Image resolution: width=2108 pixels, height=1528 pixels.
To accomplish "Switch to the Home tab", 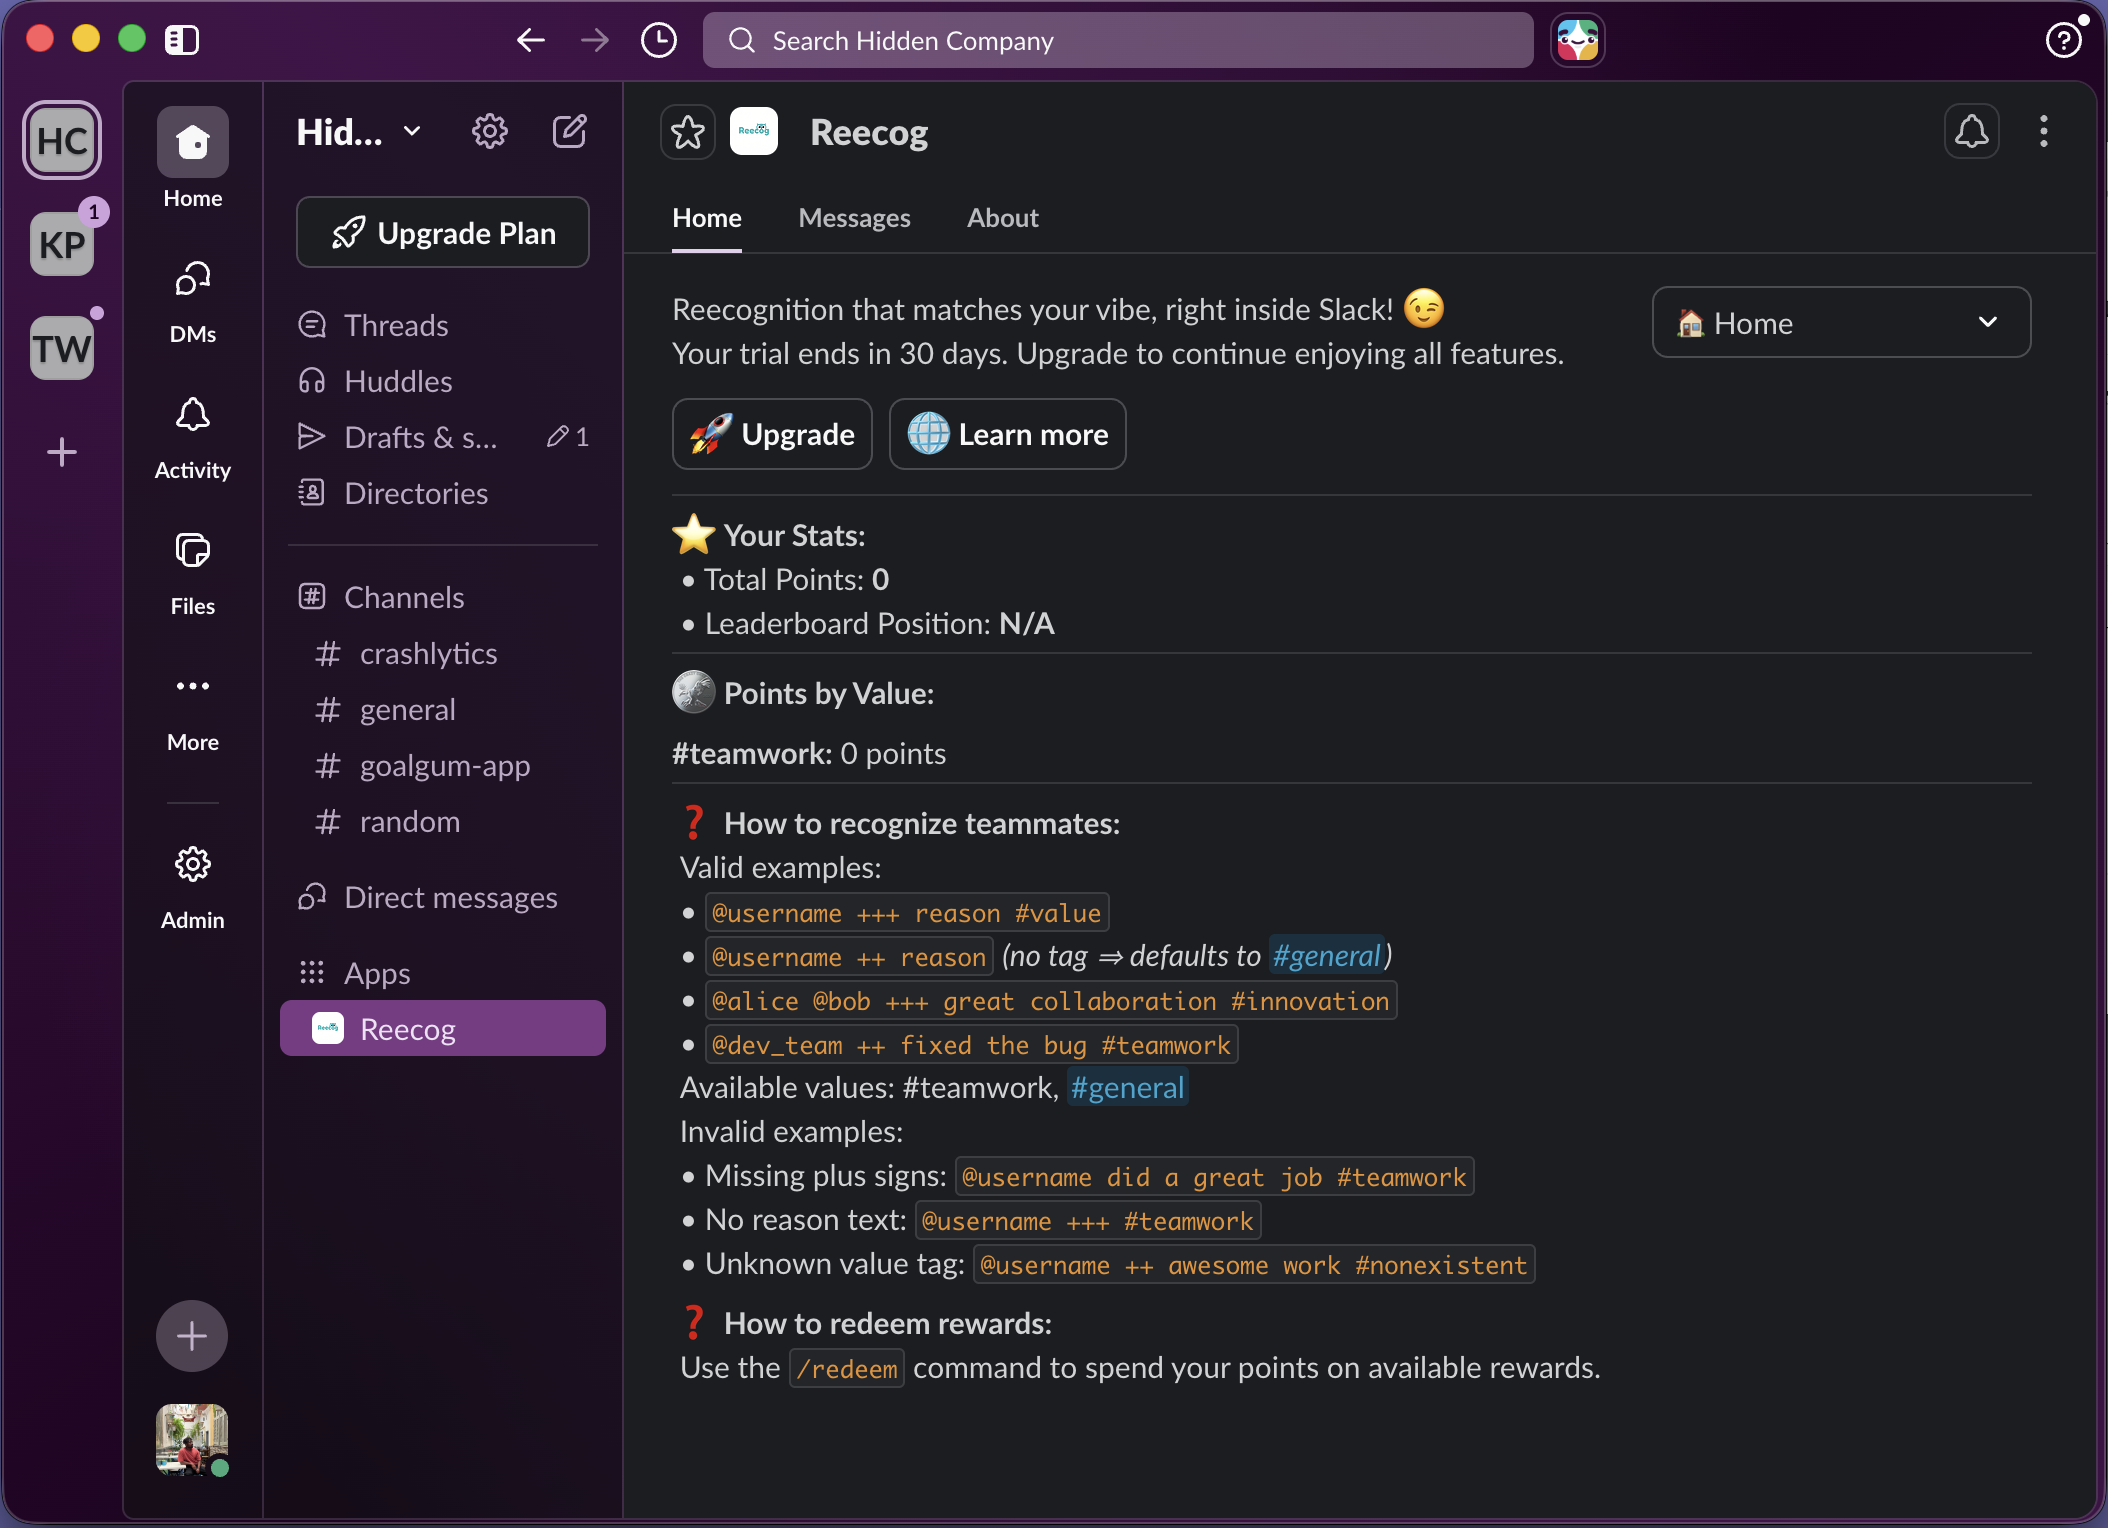I will coord(707,218).
